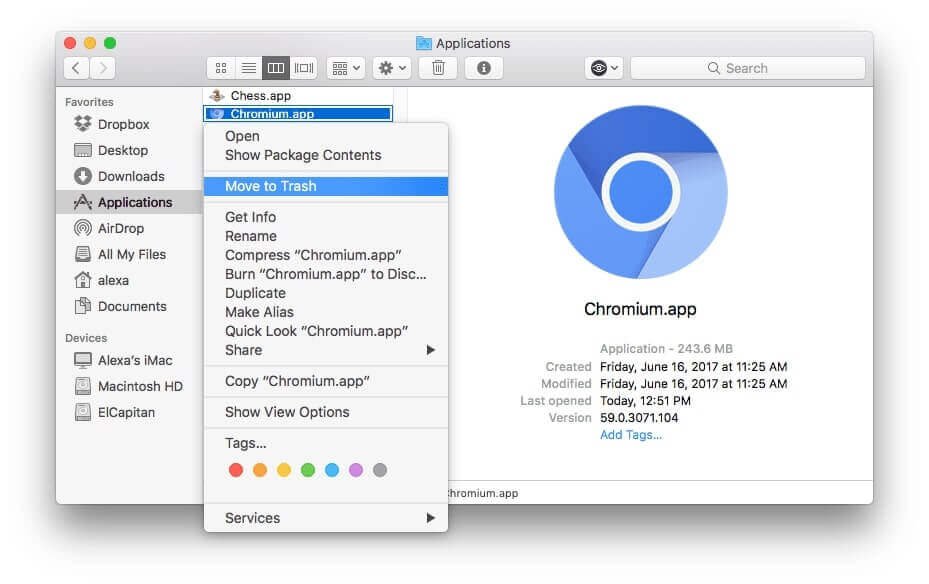Switch to list view in the toolbar

tap(249, 68)
